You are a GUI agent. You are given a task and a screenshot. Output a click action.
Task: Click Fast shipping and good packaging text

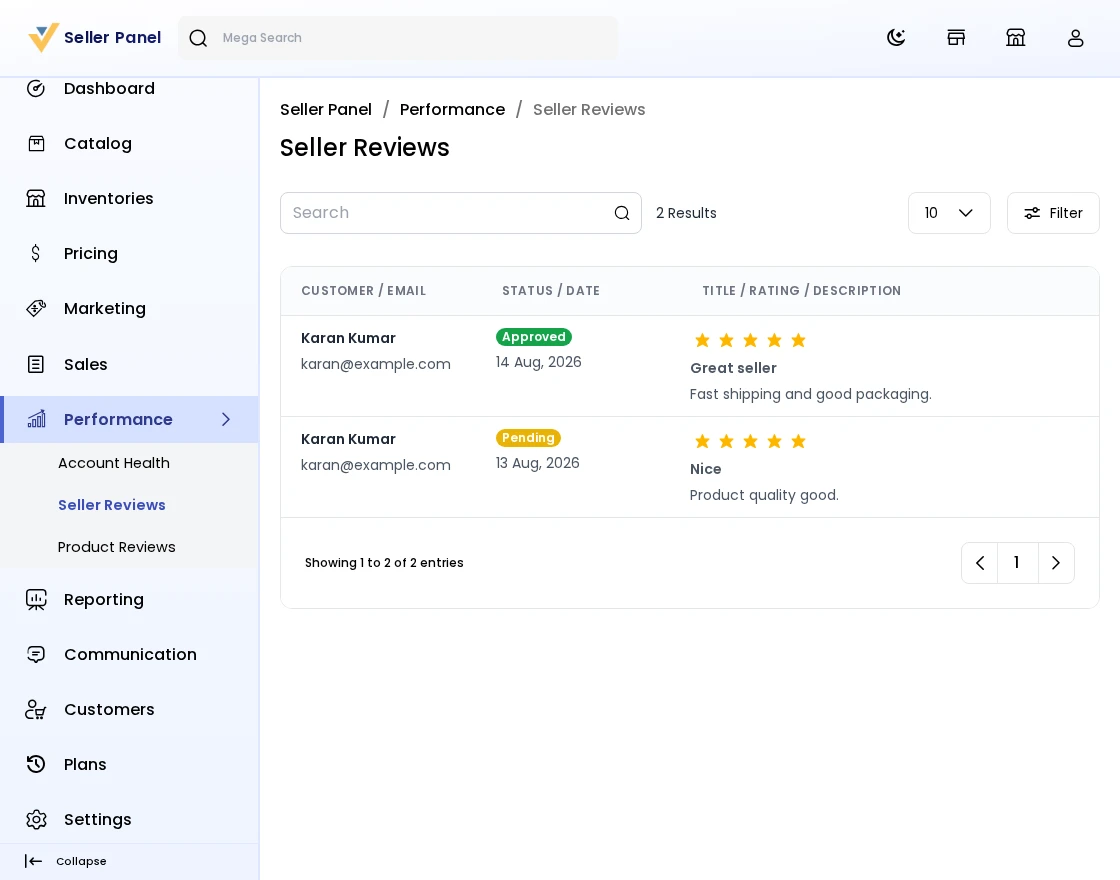811,394
